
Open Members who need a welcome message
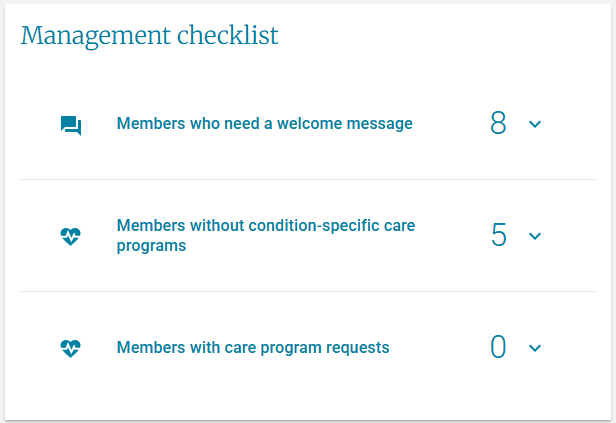[x=264, y=124]
